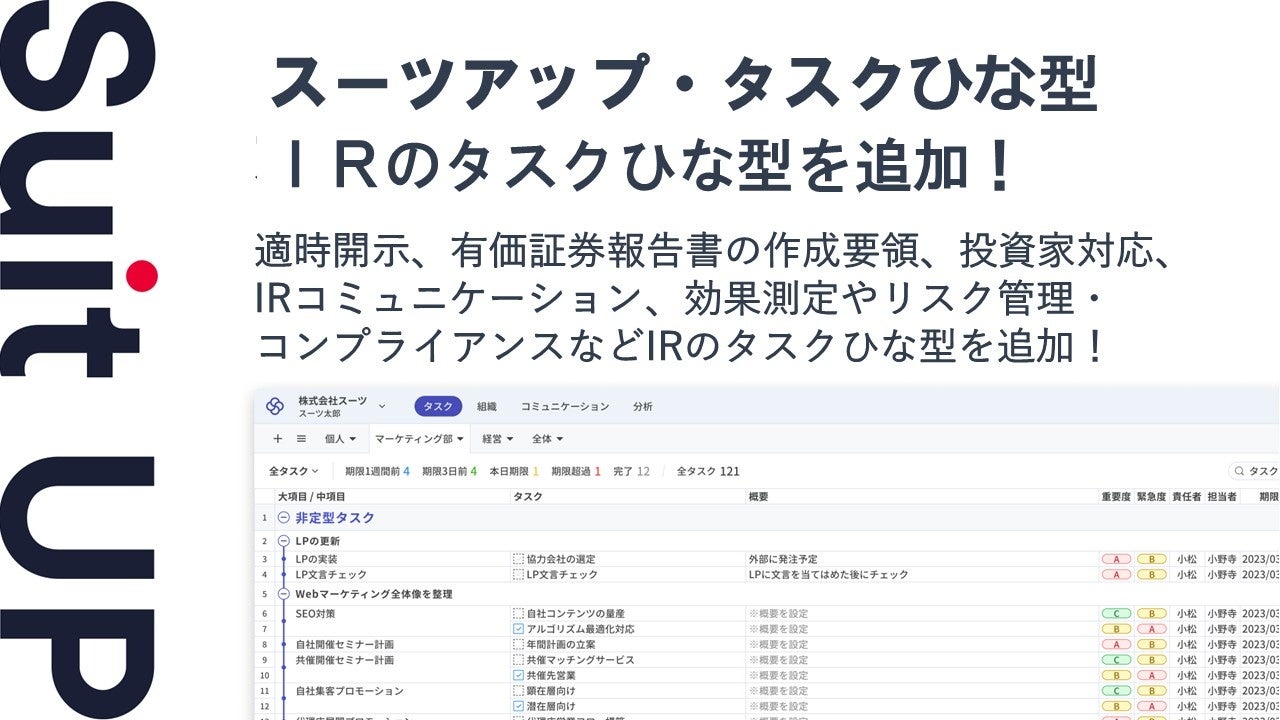The image size is (1280, 720).
Task: Check the LP文言チェック task checkbox
Action: click(518, 575)
